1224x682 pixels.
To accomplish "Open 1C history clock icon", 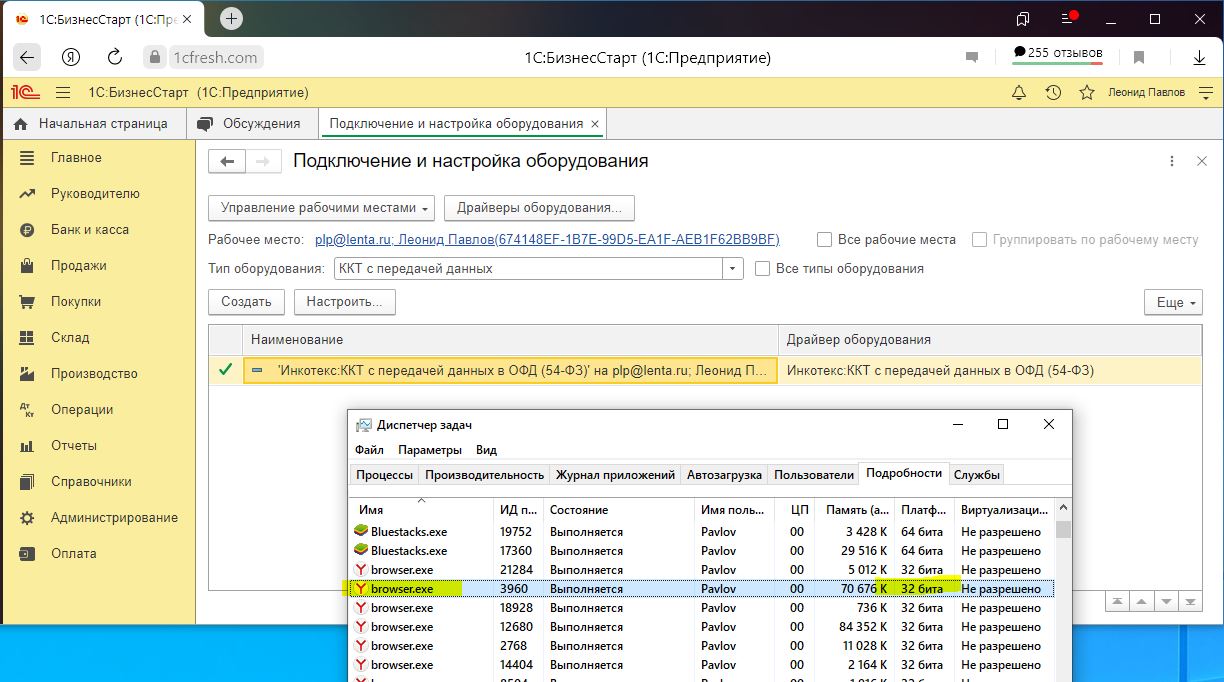I will click(x=1053, y=93).
